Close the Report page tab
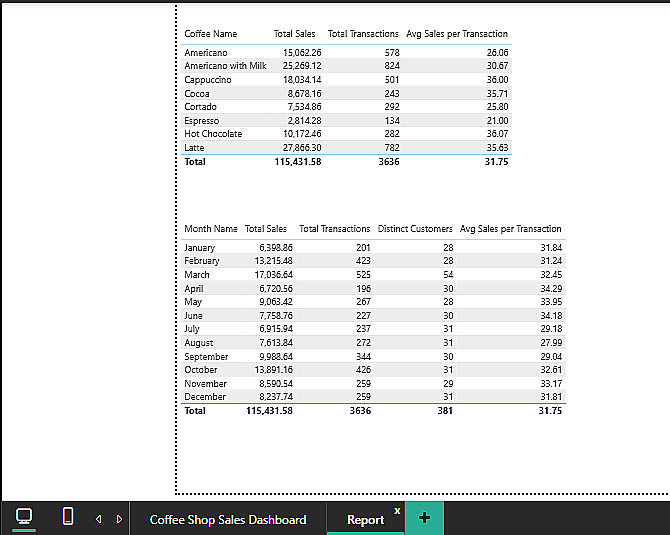The height and width of the screenshot is (535, 670). [x=397, y=510]
